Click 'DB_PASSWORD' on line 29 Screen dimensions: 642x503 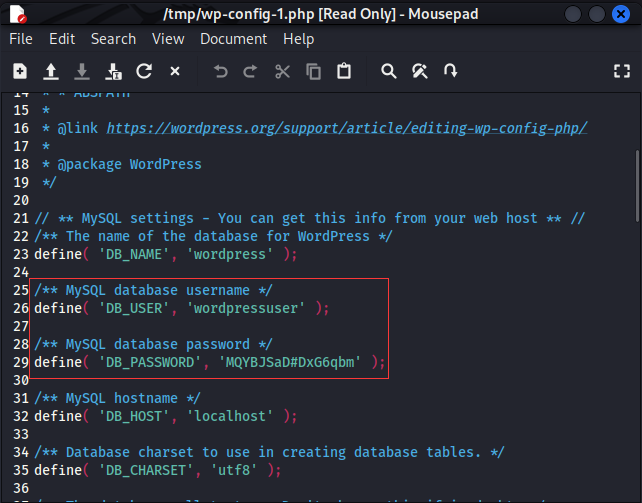click(150, 362)
